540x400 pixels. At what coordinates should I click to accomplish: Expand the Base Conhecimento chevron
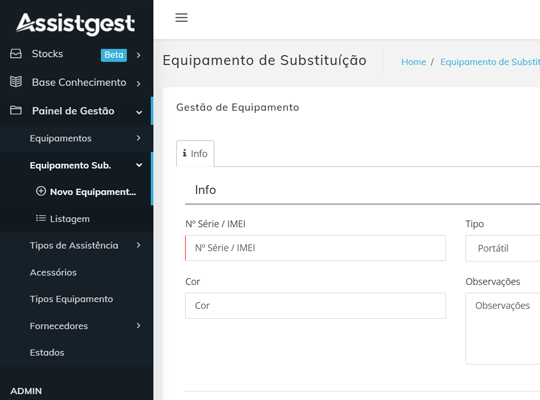point(138,83)
